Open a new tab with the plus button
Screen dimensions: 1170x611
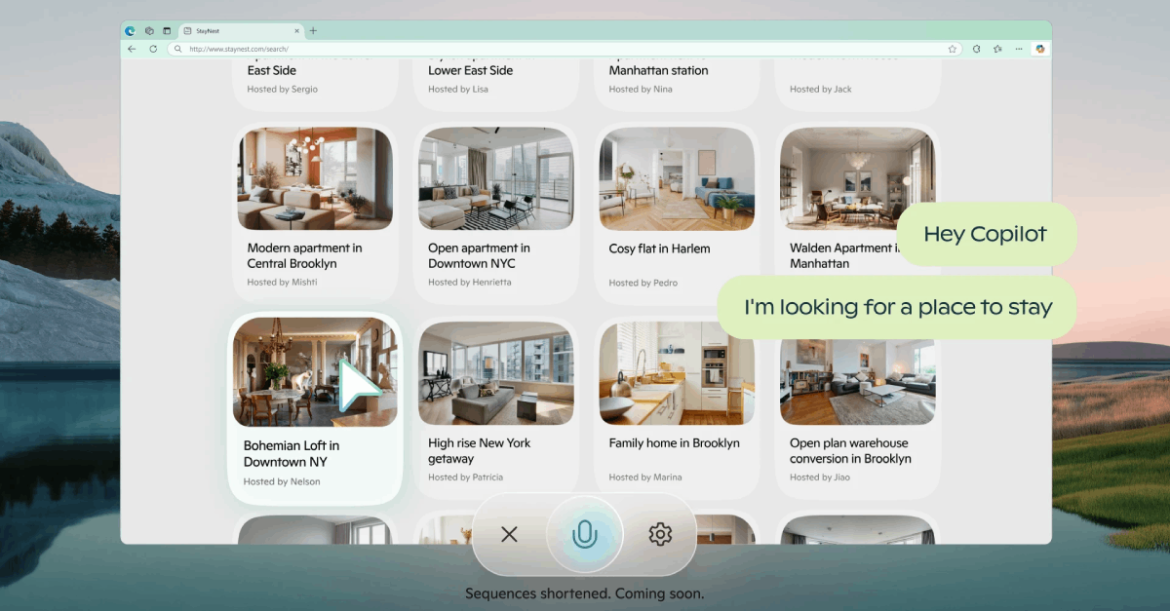pyautogui.click(x=313, y=31)
